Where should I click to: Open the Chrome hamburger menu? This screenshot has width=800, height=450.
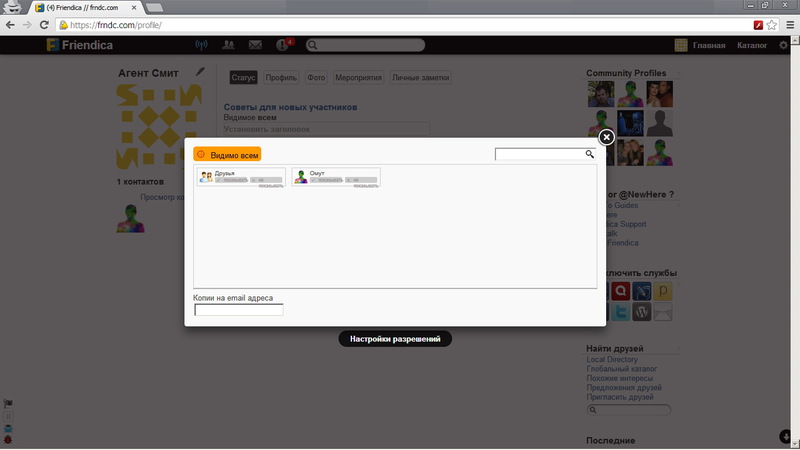point(790,25)
